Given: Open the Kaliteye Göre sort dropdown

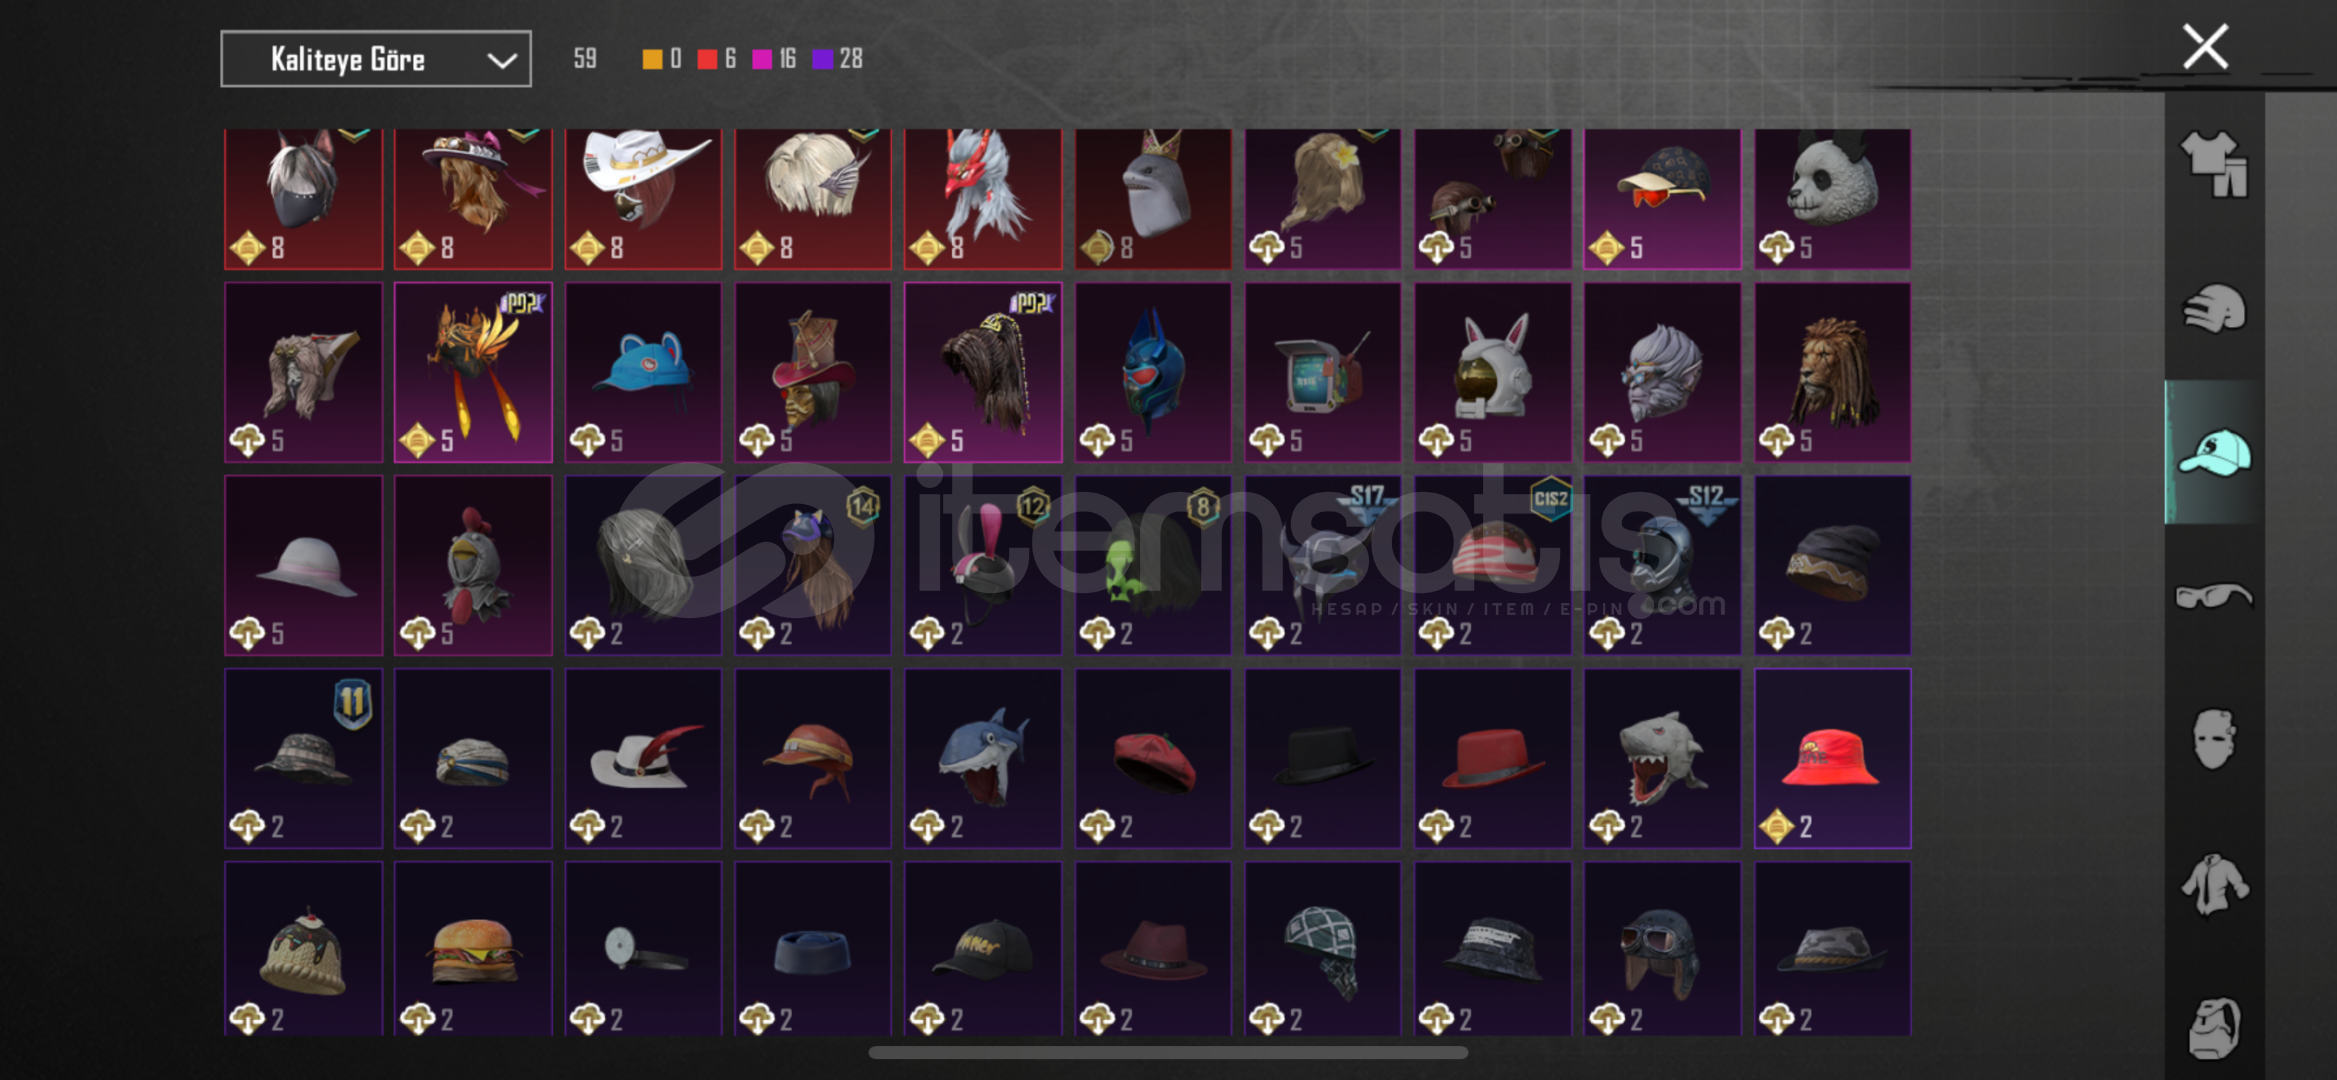Looking at the screenshot, I should pyautogui.click(x=375, y=59).
